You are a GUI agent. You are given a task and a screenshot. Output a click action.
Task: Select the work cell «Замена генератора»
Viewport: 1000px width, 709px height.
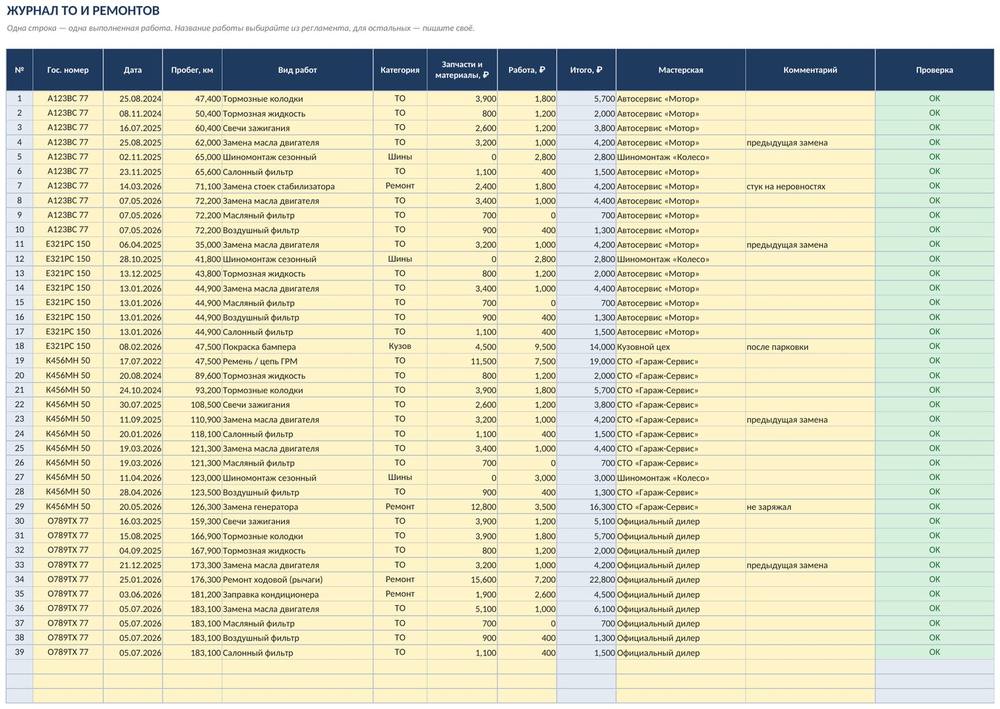pos(297,507)
